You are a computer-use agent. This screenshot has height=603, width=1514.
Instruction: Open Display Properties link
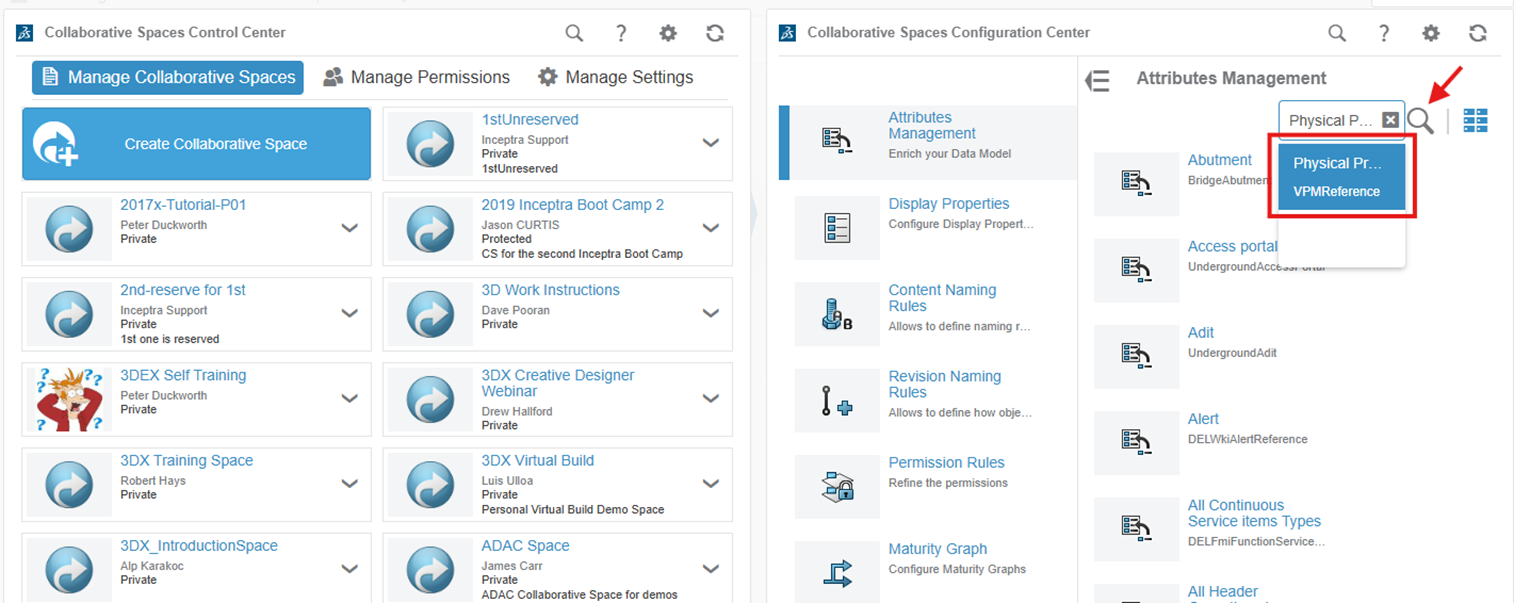949,204
